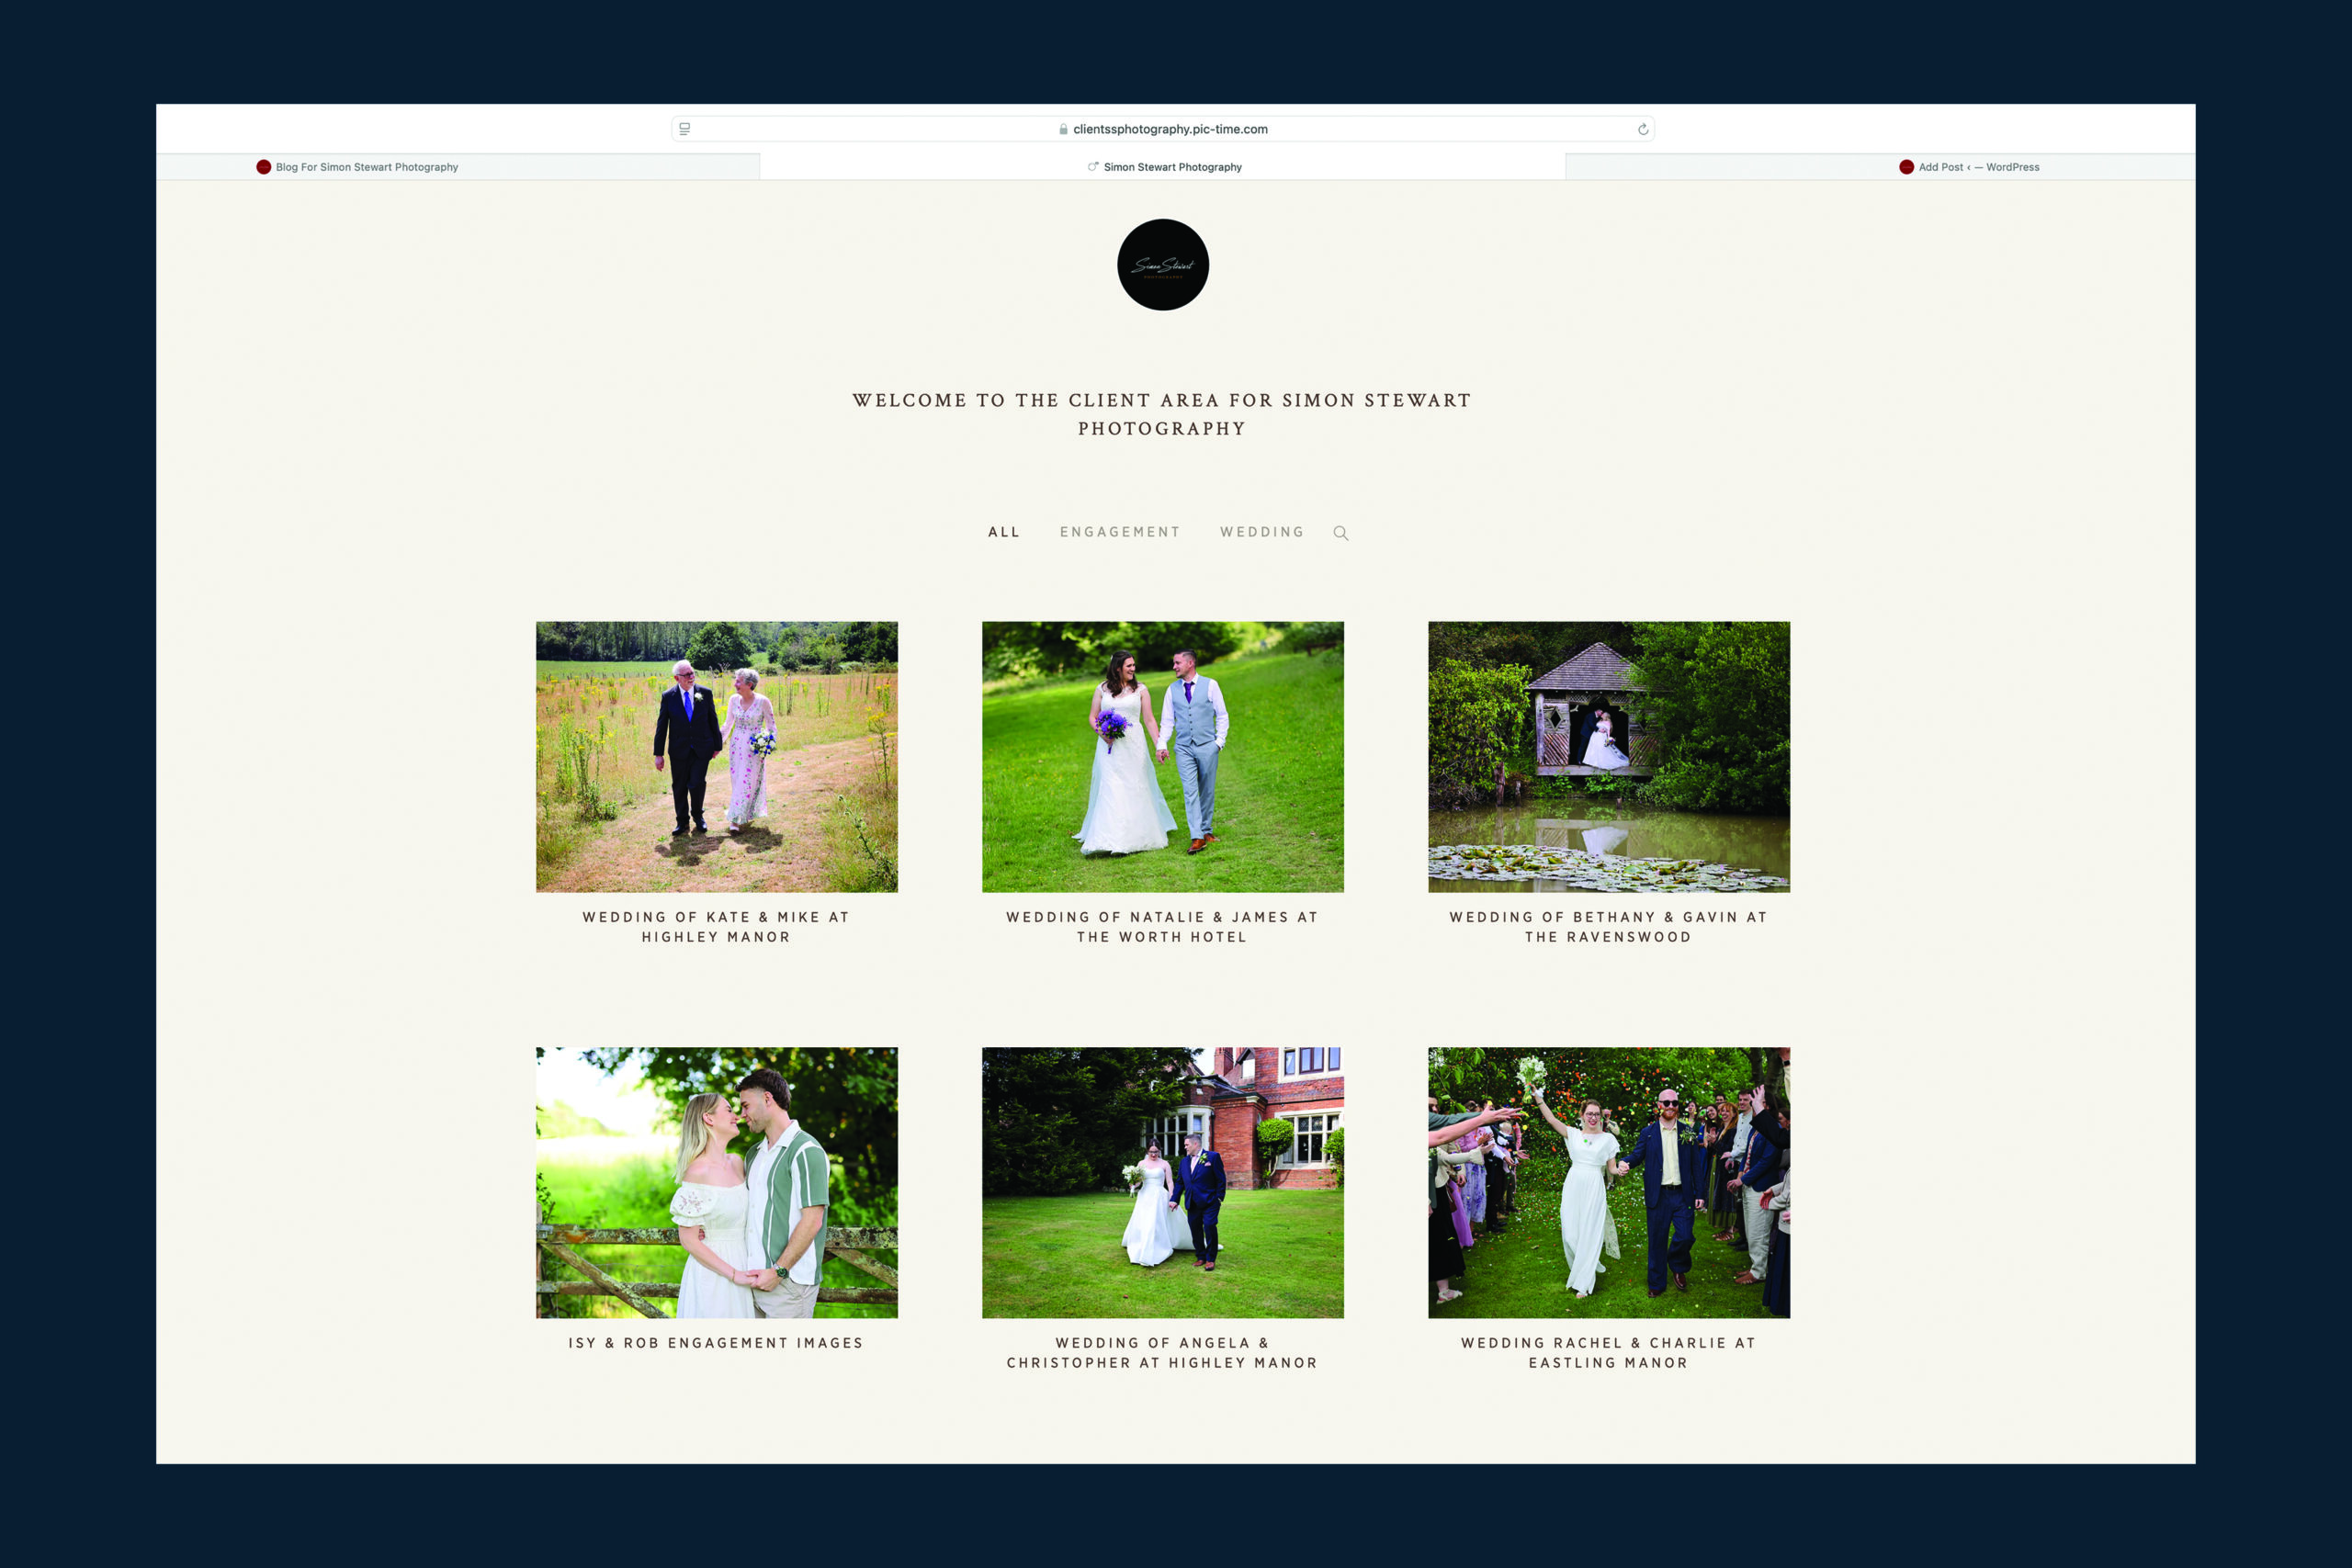Open Kate & Mike wedding thumbnail
Screen dimensions: 2352x1568
(x=717, y=757)
